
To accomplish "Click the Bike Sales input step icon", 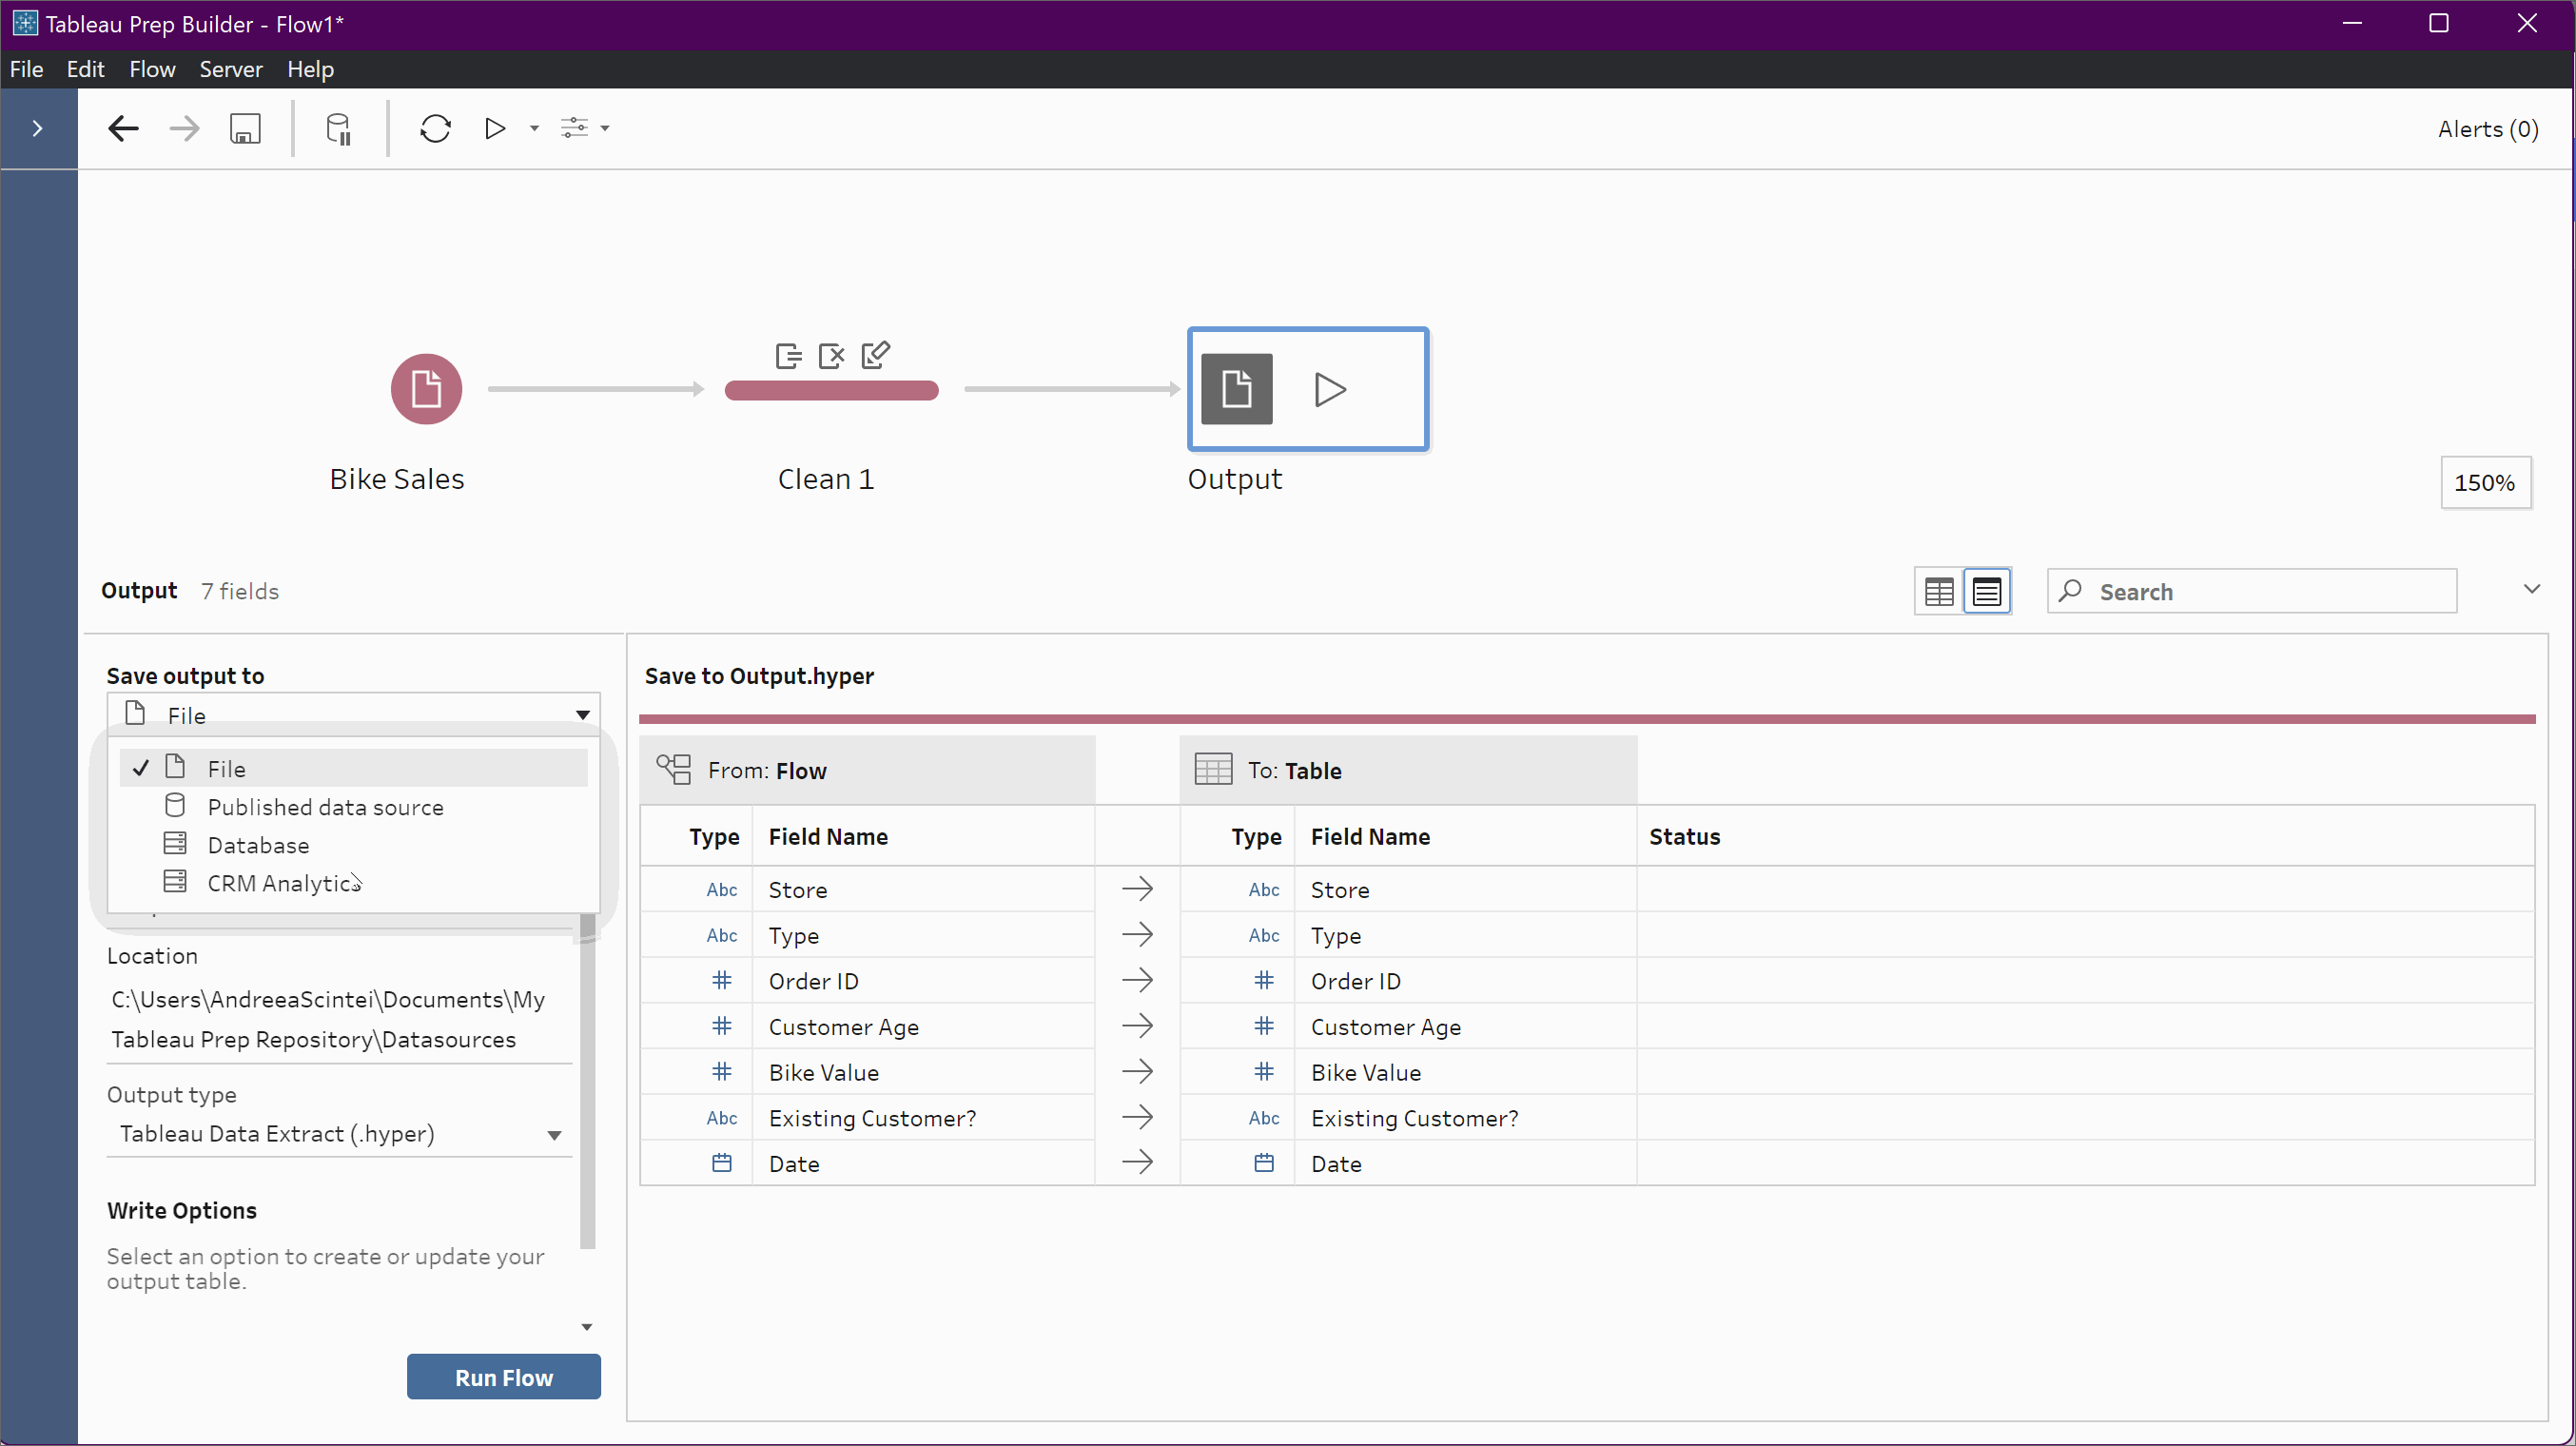I will pos(426,389).
